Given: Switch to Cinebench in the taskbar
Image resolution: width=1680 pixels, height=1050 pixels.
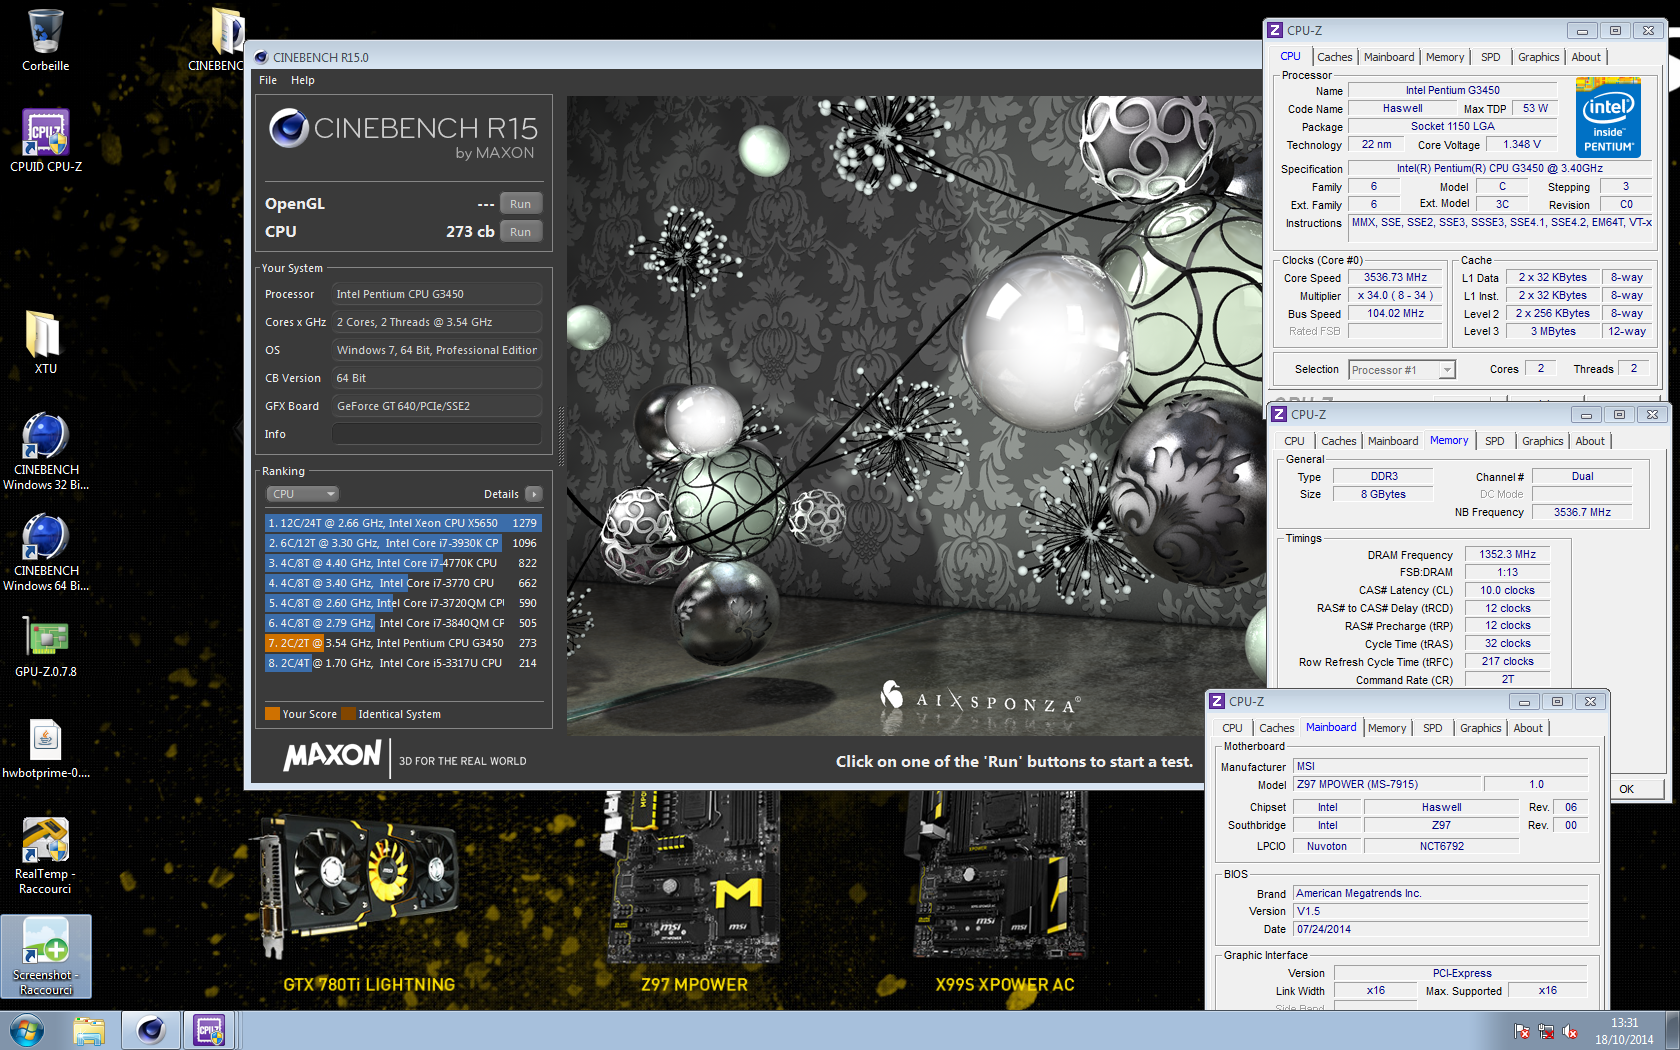Looking at the screenshot, I should tap(151, 1030).
